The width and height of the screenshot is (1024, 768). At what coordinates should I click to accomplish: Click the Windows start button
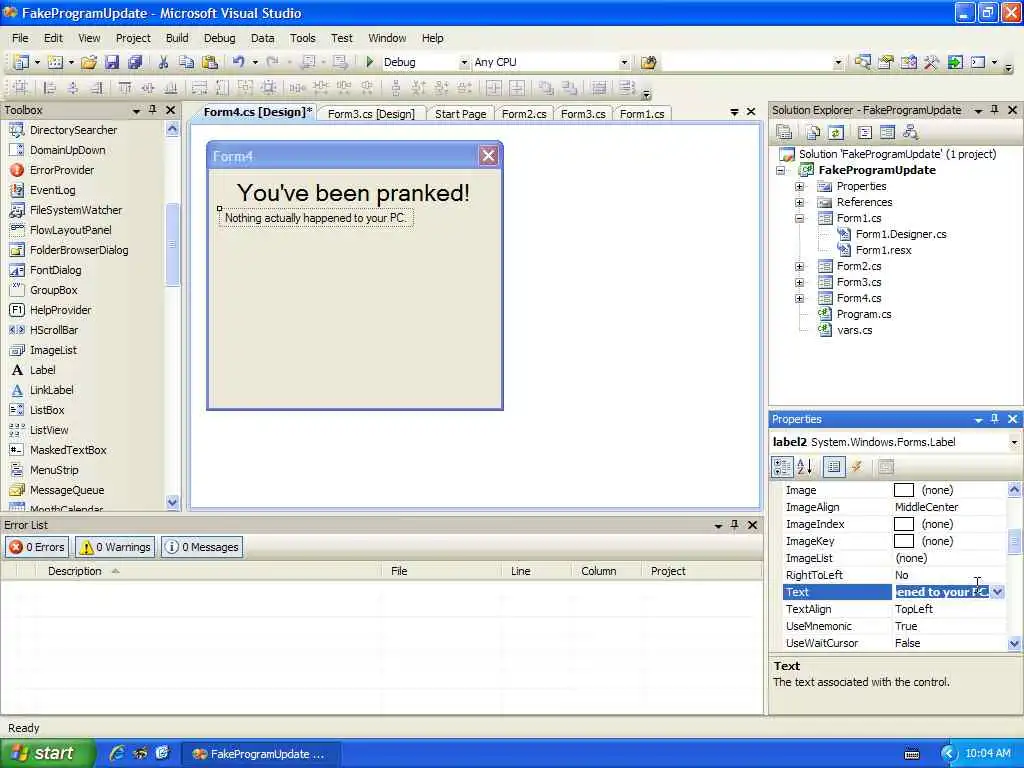pyautogui.click(x=46, y=753)
